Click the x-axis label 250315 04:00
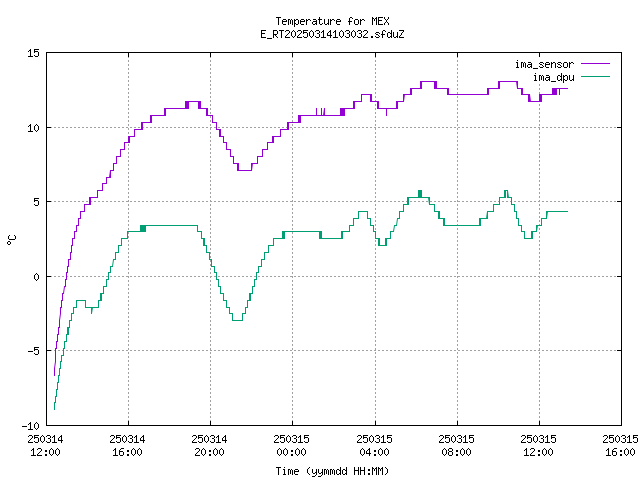The height and width of the screenshot is (480, 640). (x=374, y=446)
